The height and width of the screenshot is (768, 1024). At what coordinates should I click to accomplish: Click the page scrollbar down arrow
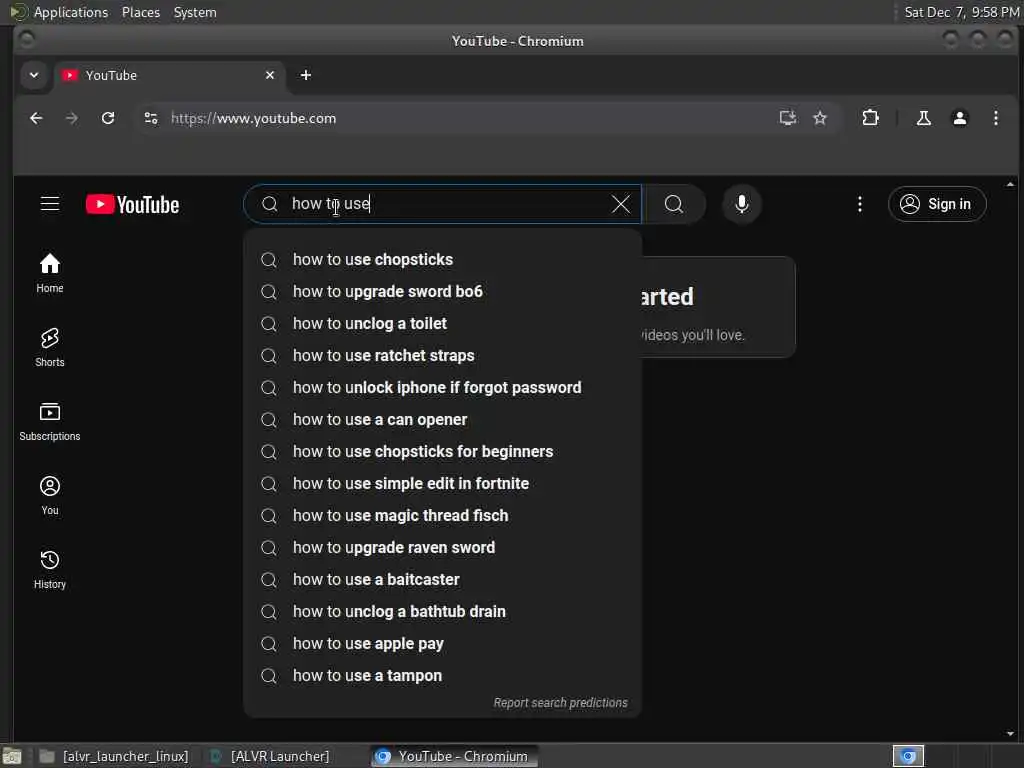(x=1010, y=734)
